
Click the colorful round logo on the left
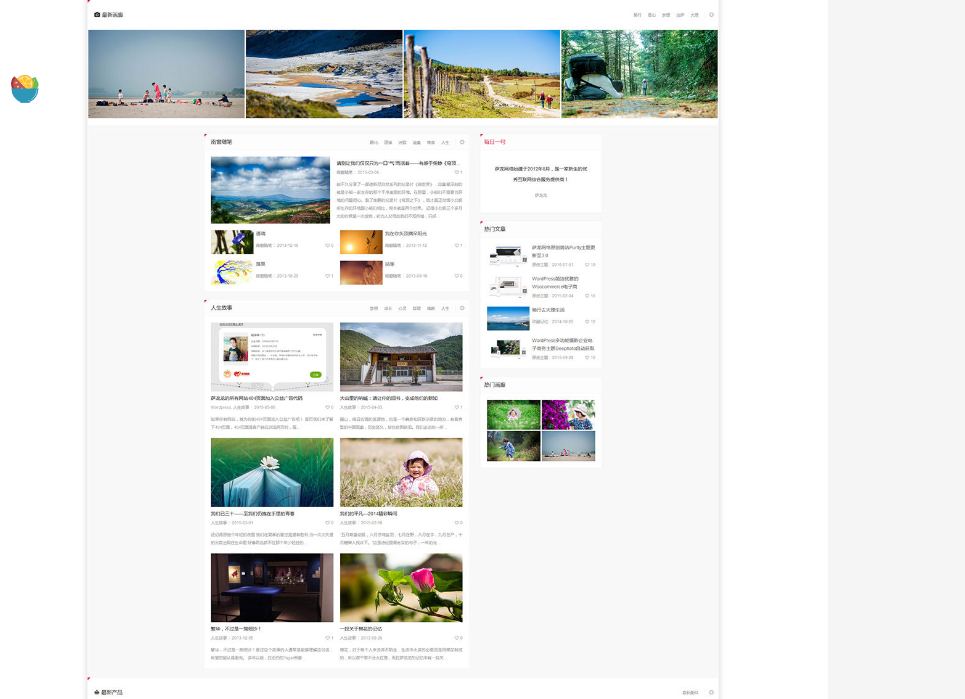coord(25,88)
